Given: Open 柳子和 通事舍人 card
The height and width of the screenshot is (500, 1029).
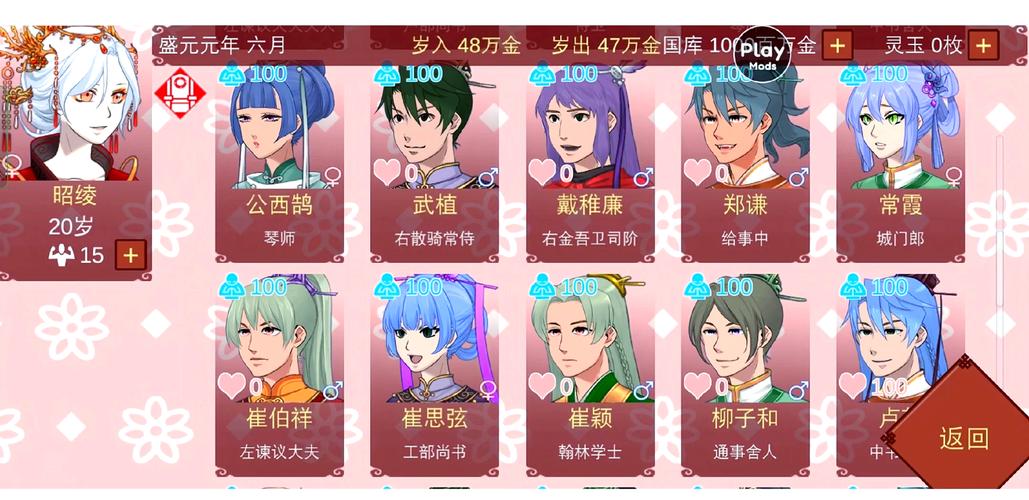Looking at the screenshot, I should [x=745, y=375].
